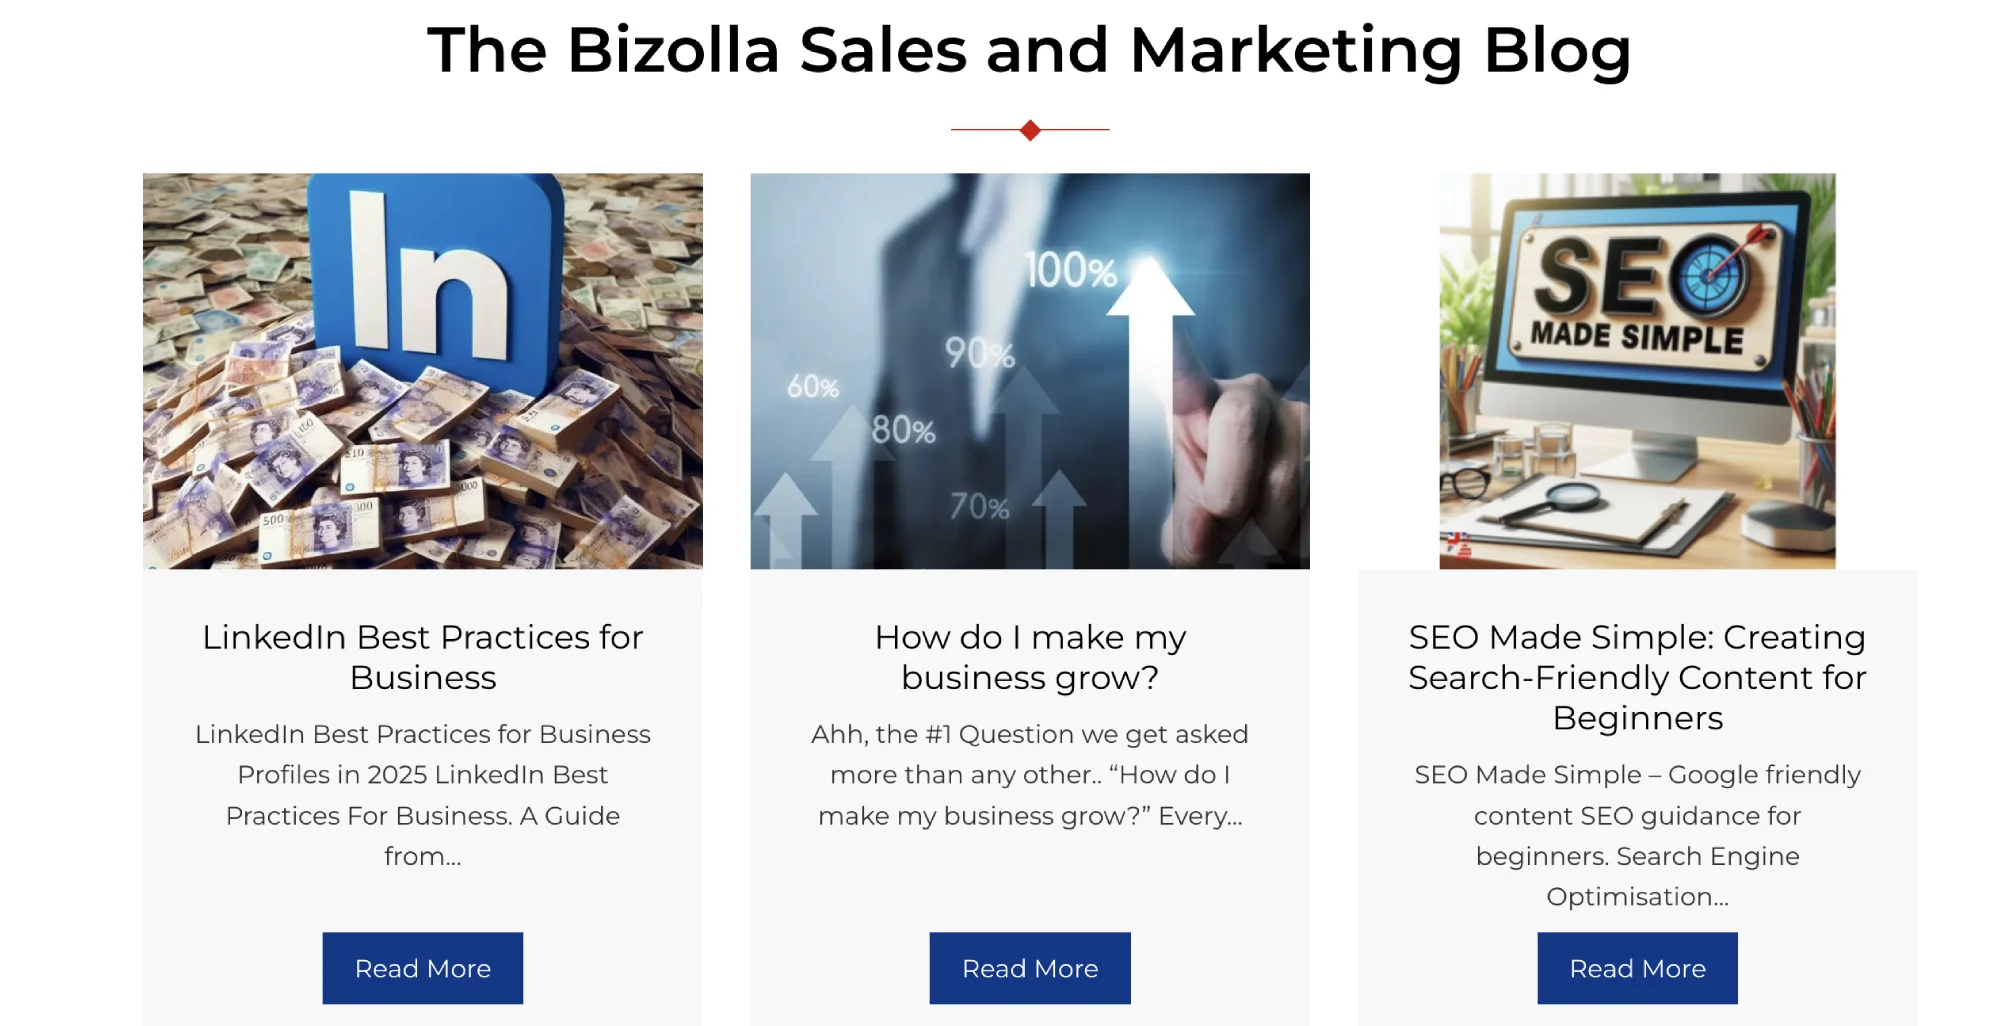Click the 'Ahh, the #1 Question' excerpt text
Screen dimensions: 2000x1026
click(1030, 774)
